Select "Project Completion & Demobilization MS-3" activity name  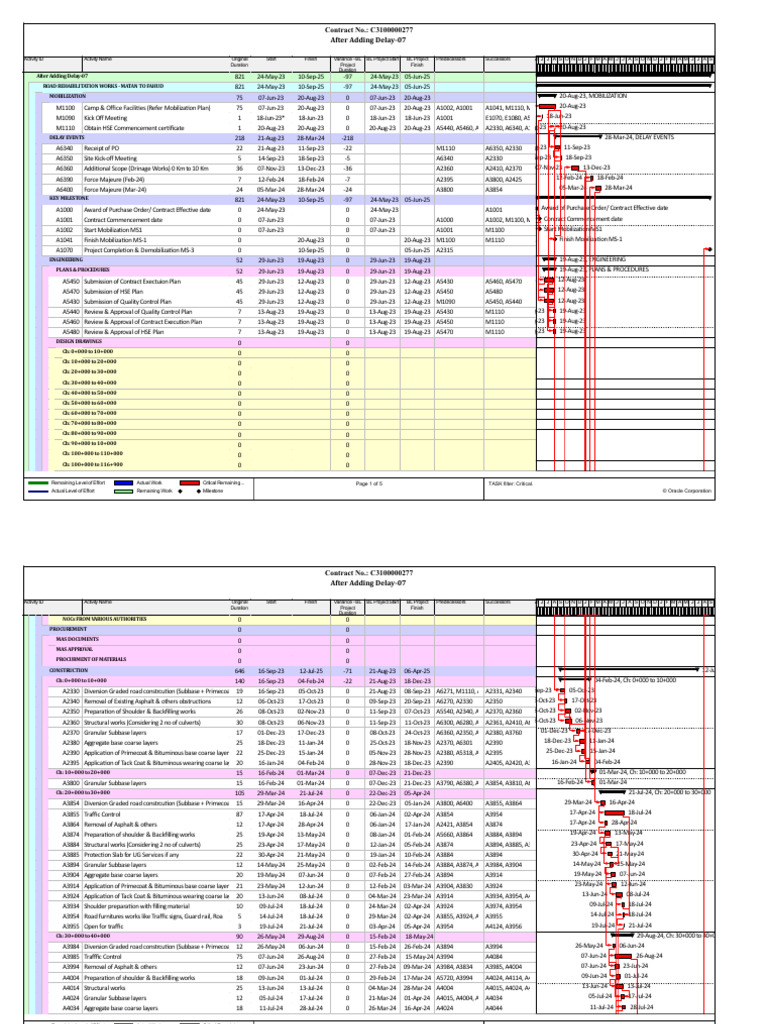coord(138,250)
